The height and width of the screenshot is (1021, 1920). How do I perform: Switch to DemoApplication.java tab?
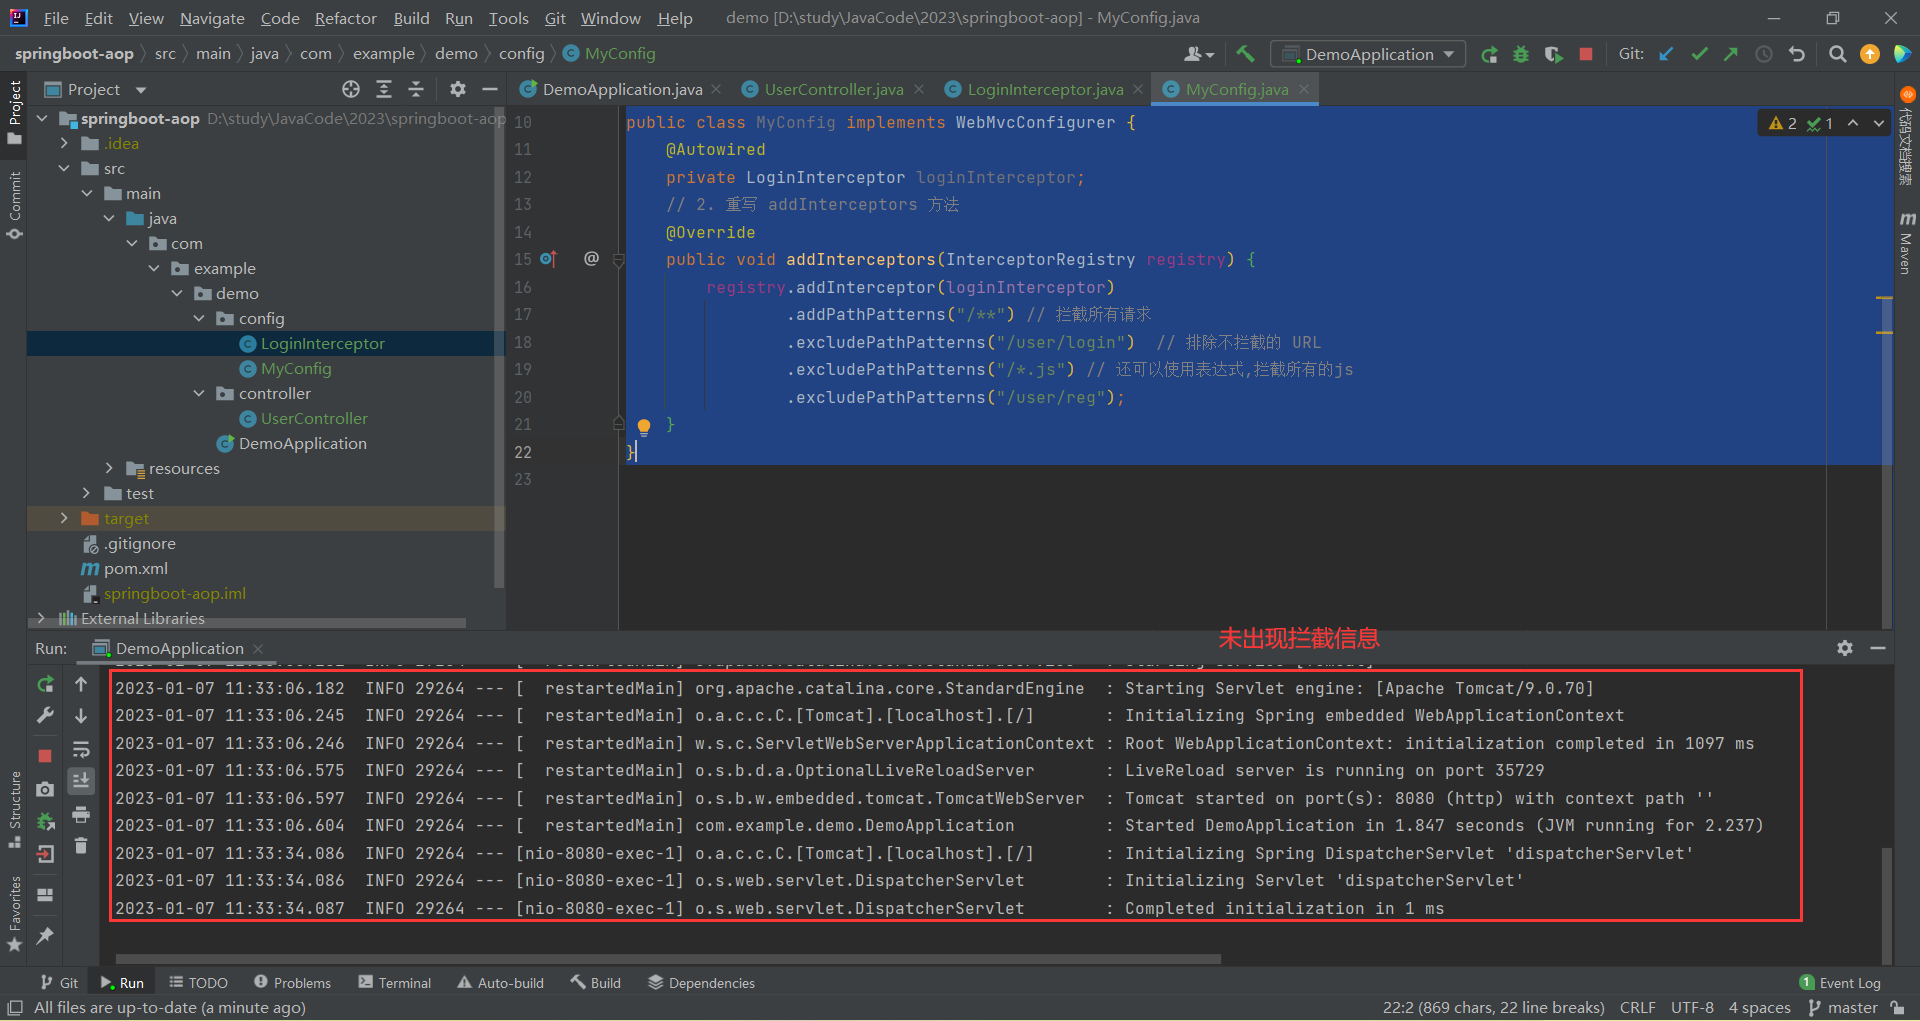click(x=622, y=90)
